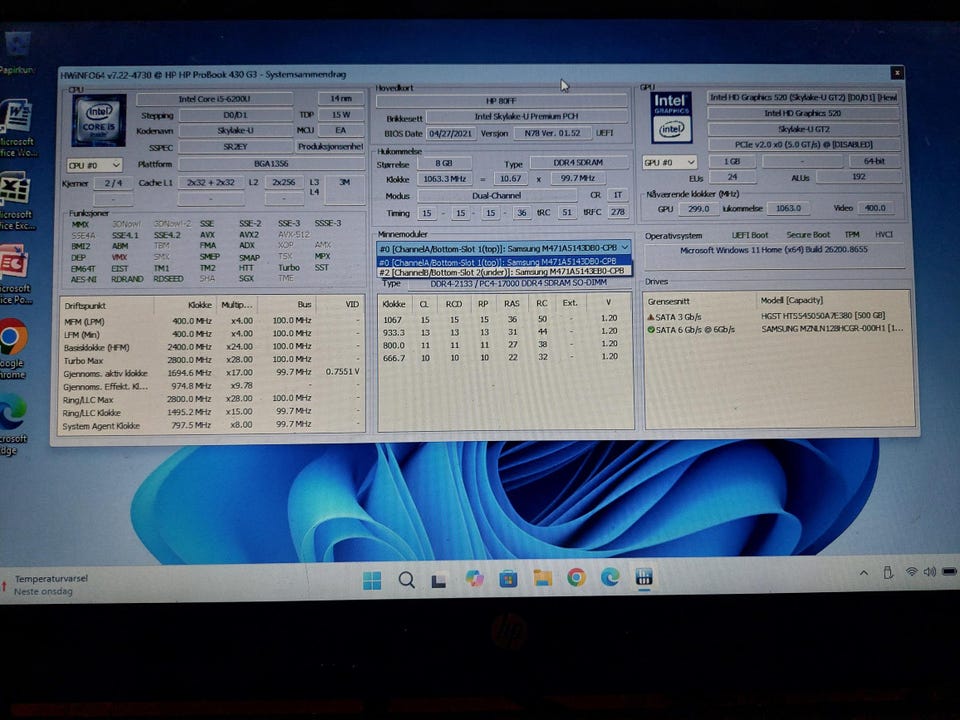Select memory module #2 Samsung M471A5143EB0-CPB

[503, 272]
